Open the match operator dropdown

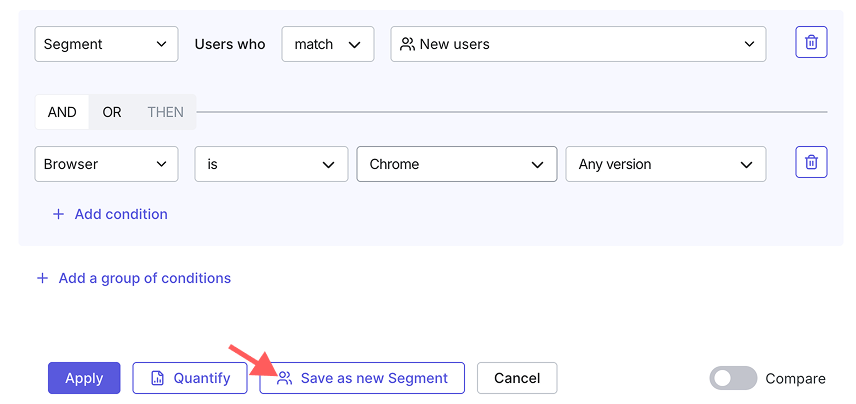coord(328,44)
